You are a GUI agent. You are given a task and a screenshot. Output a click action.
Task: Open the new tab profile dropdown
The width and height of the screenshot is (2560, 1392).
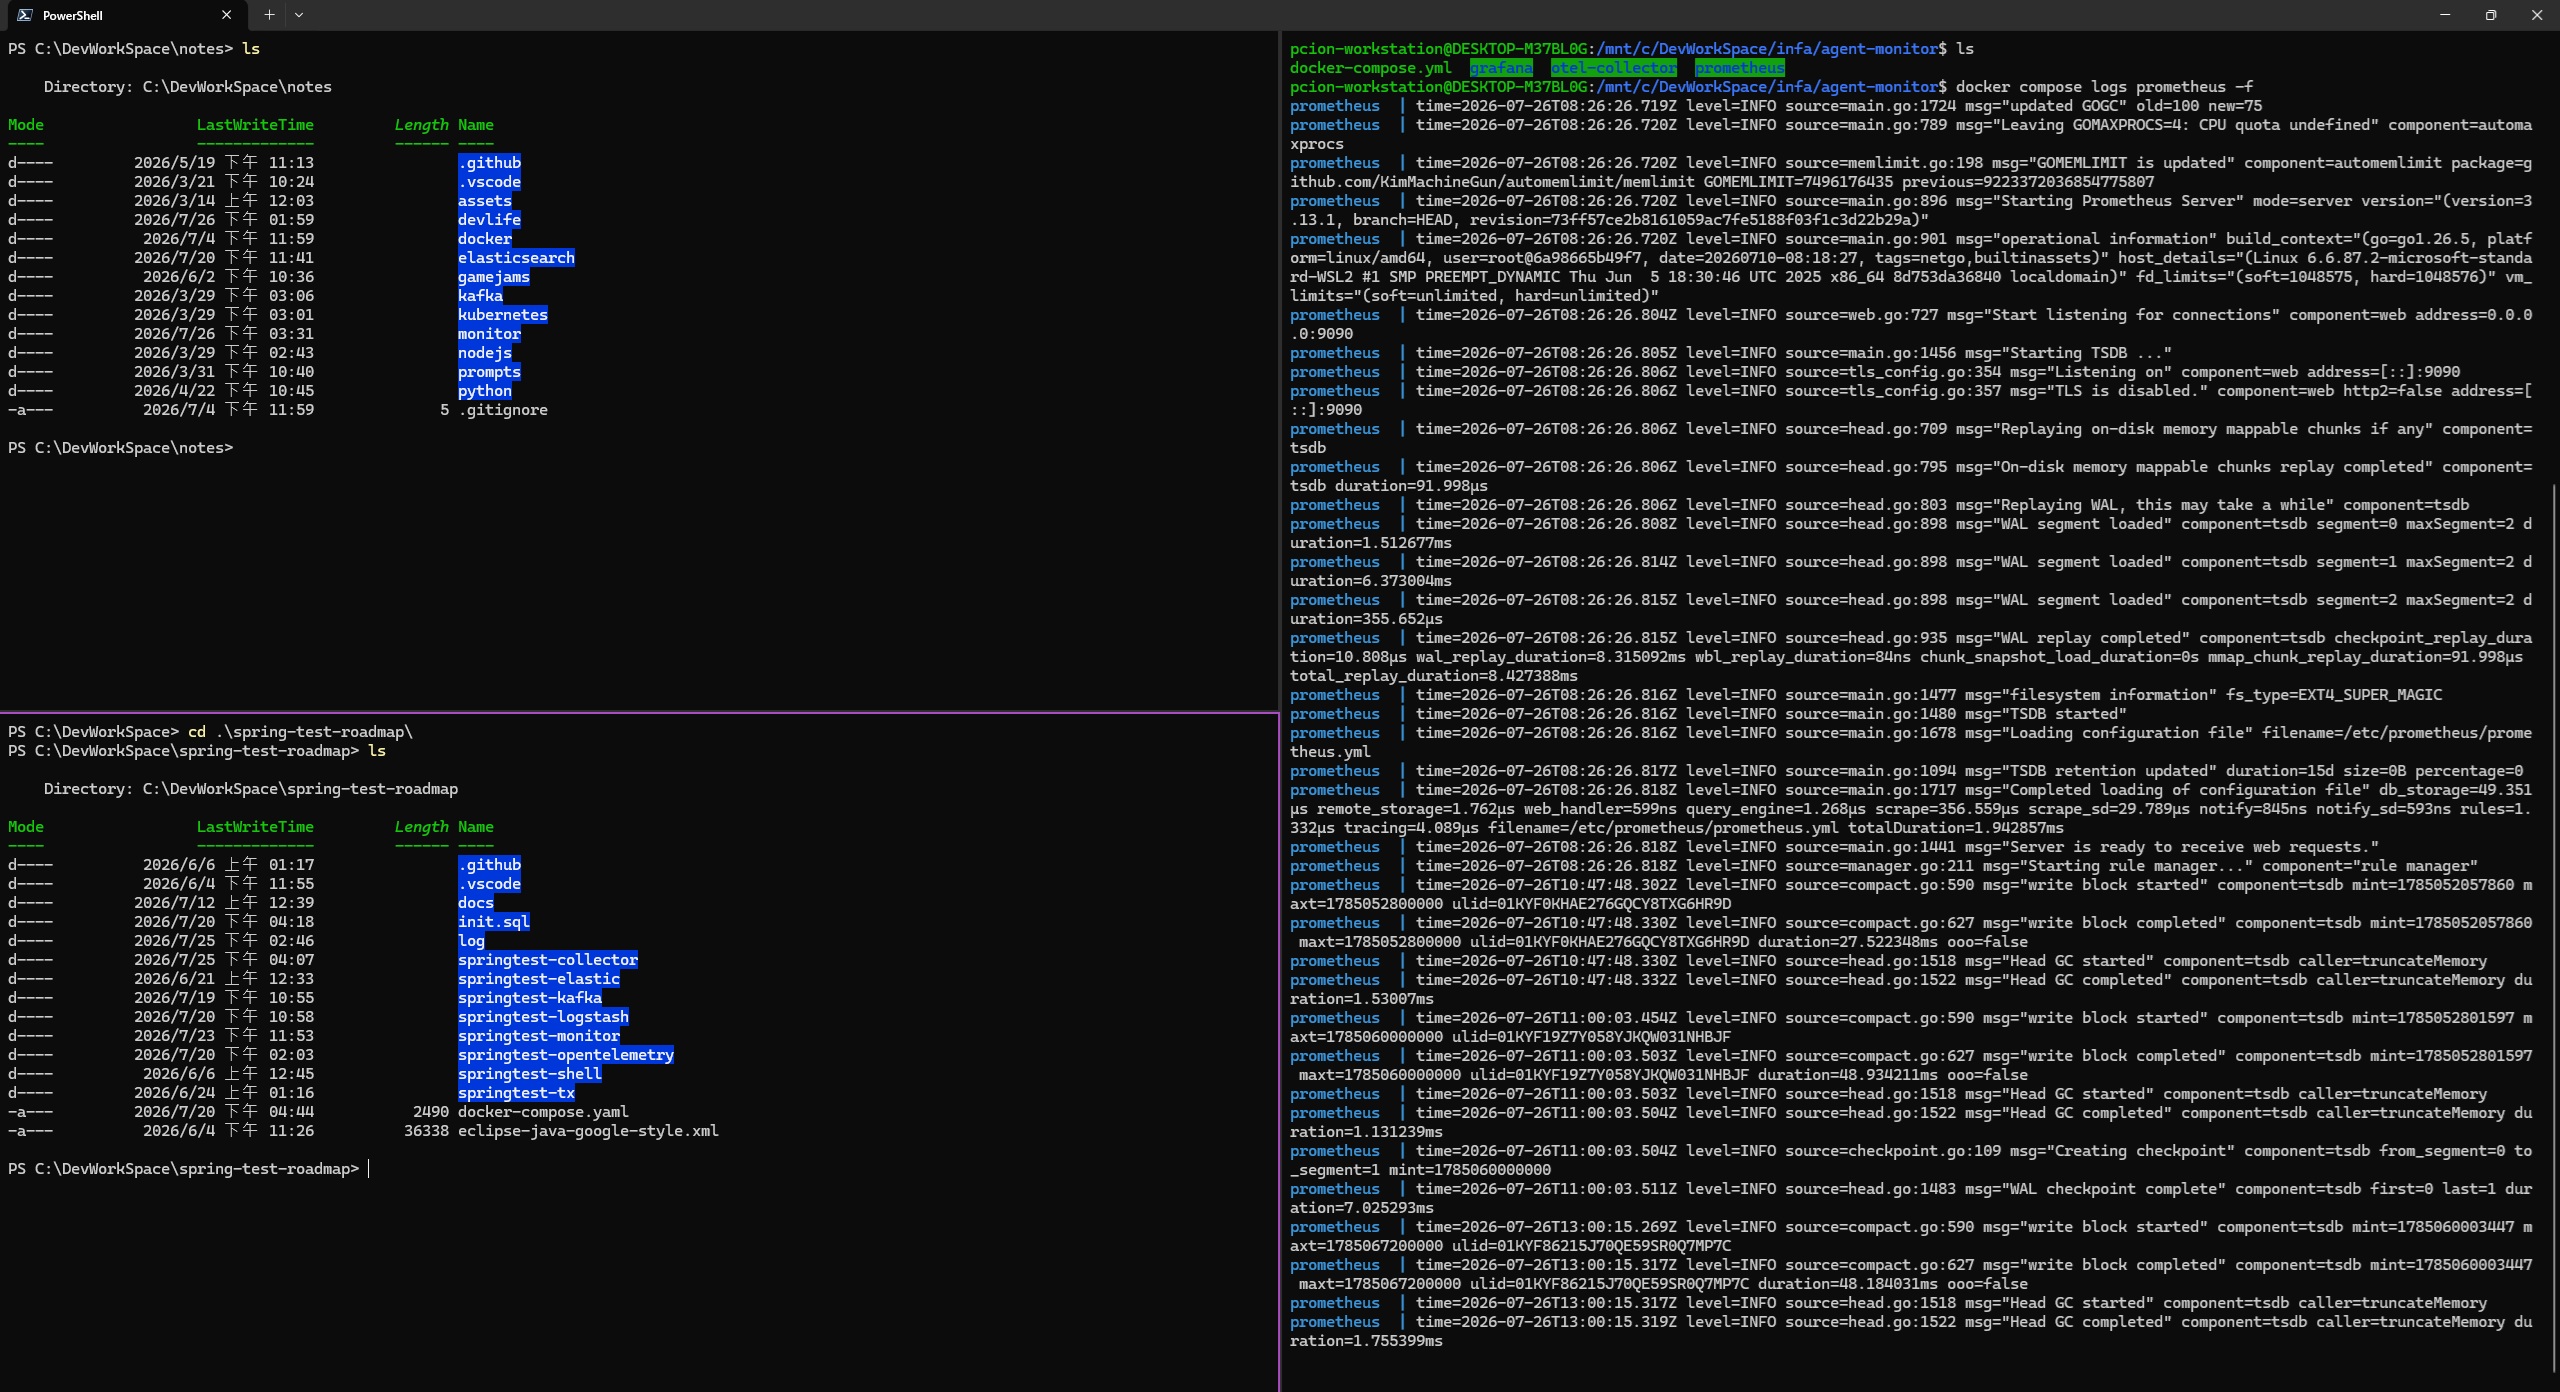(x=299, y=15)
